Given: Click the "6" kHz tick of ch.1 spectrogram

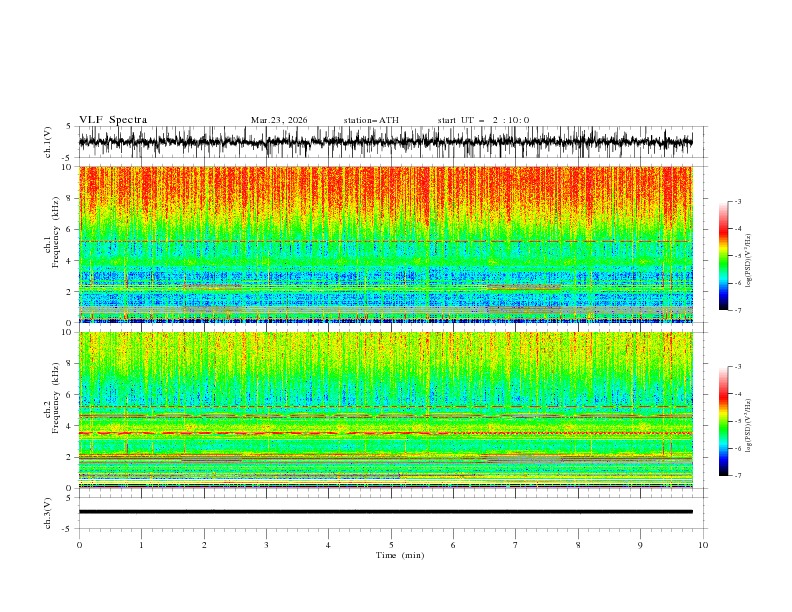Looking at the screenshot, I should click(x=70, y=230).
